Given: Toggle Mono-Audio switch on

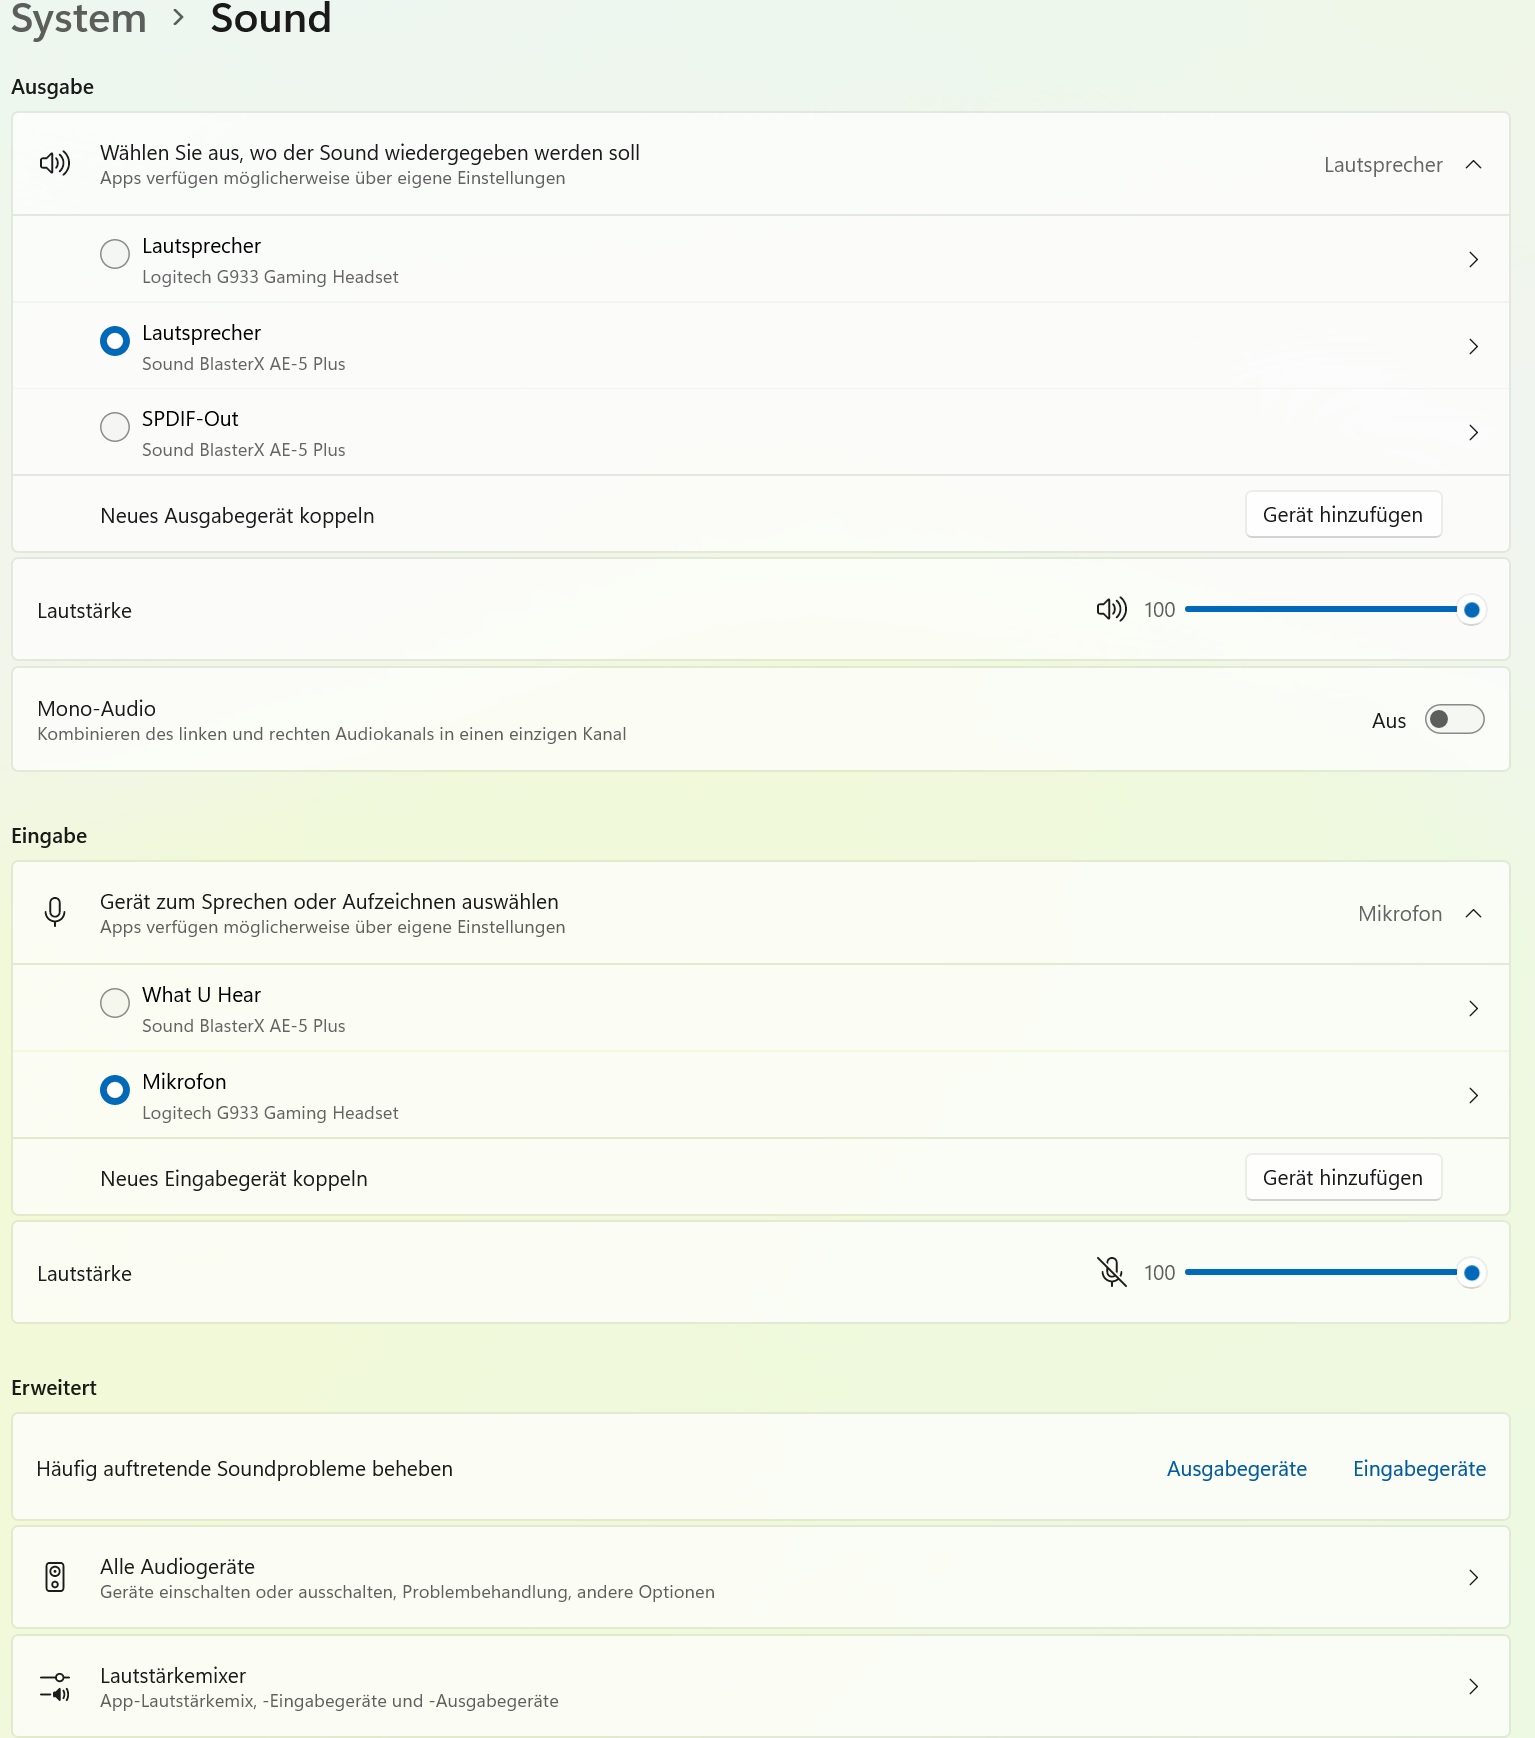Looking at the screenshot, I should pos(1454,719).
